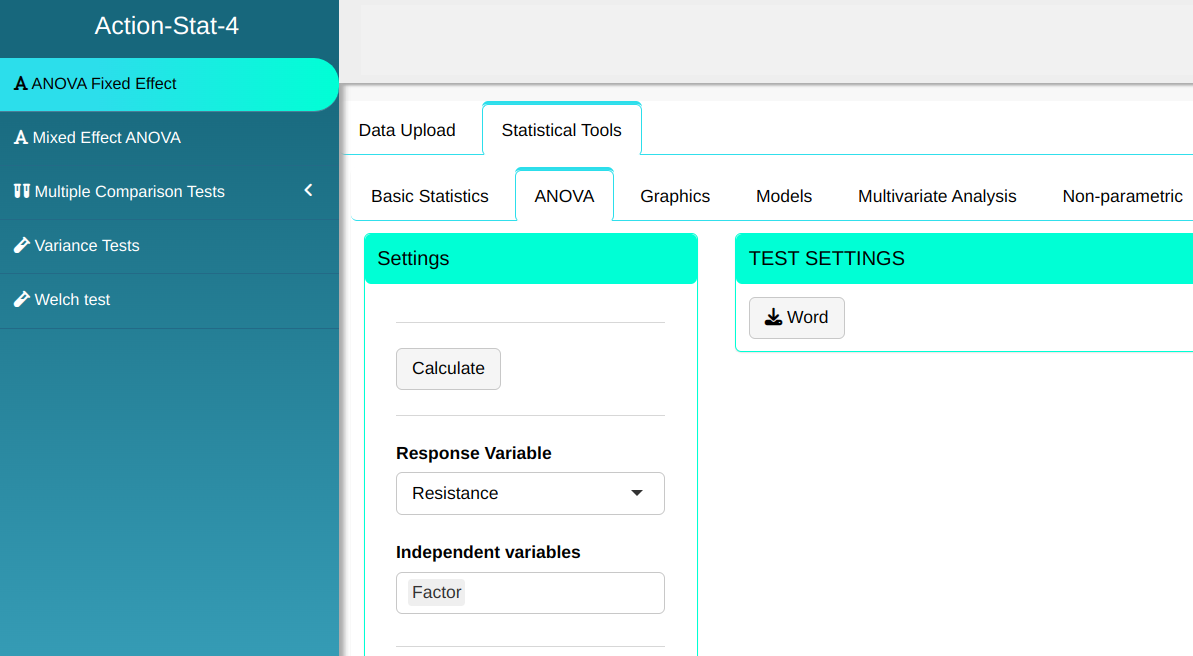Open the Response Variable dropdown

point(529,493)
